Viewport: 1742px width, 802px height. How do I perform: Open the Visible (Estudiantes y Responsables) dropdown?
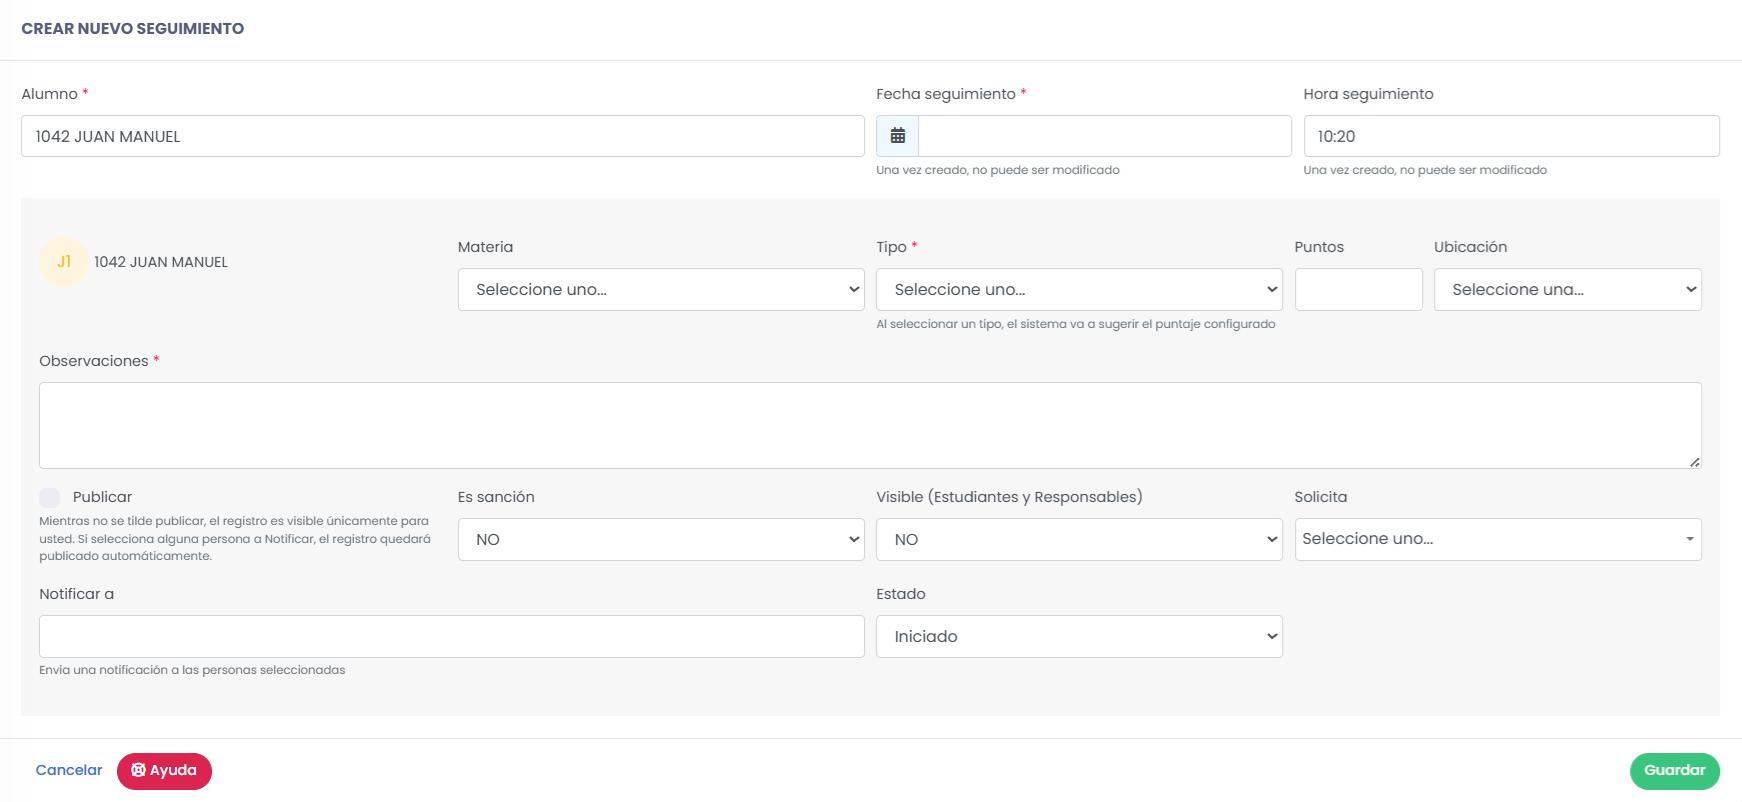(1079, 539)
